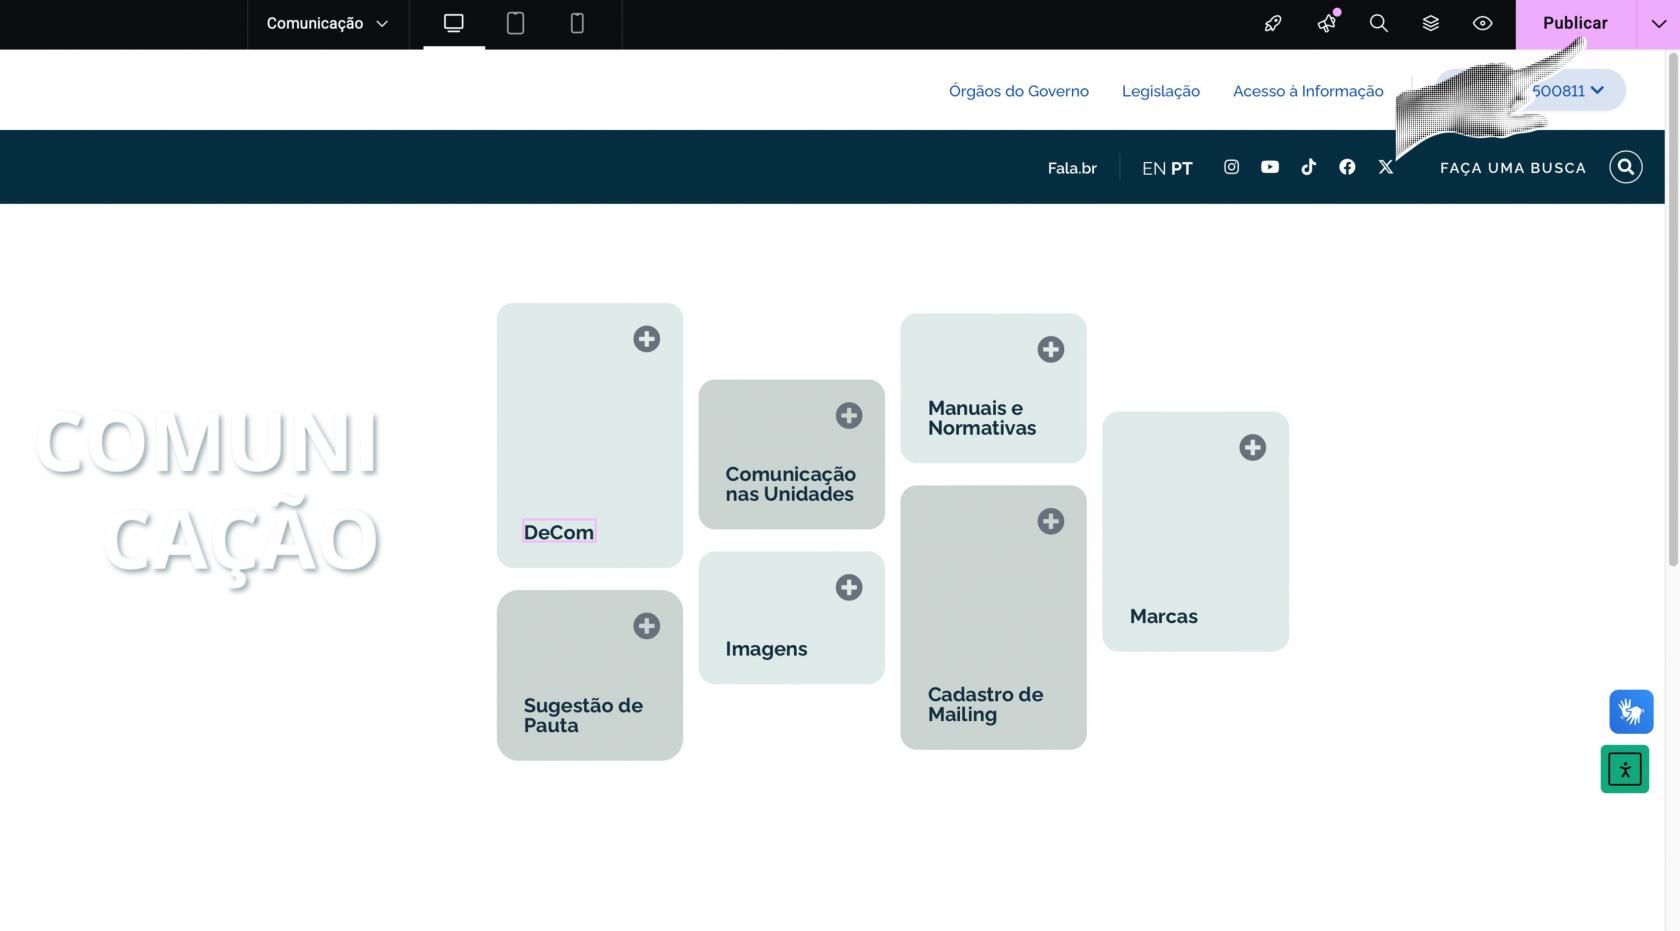Open the green accessibility widget
Viewport: 1680px width, 931px height.
tap(1625, 769)
